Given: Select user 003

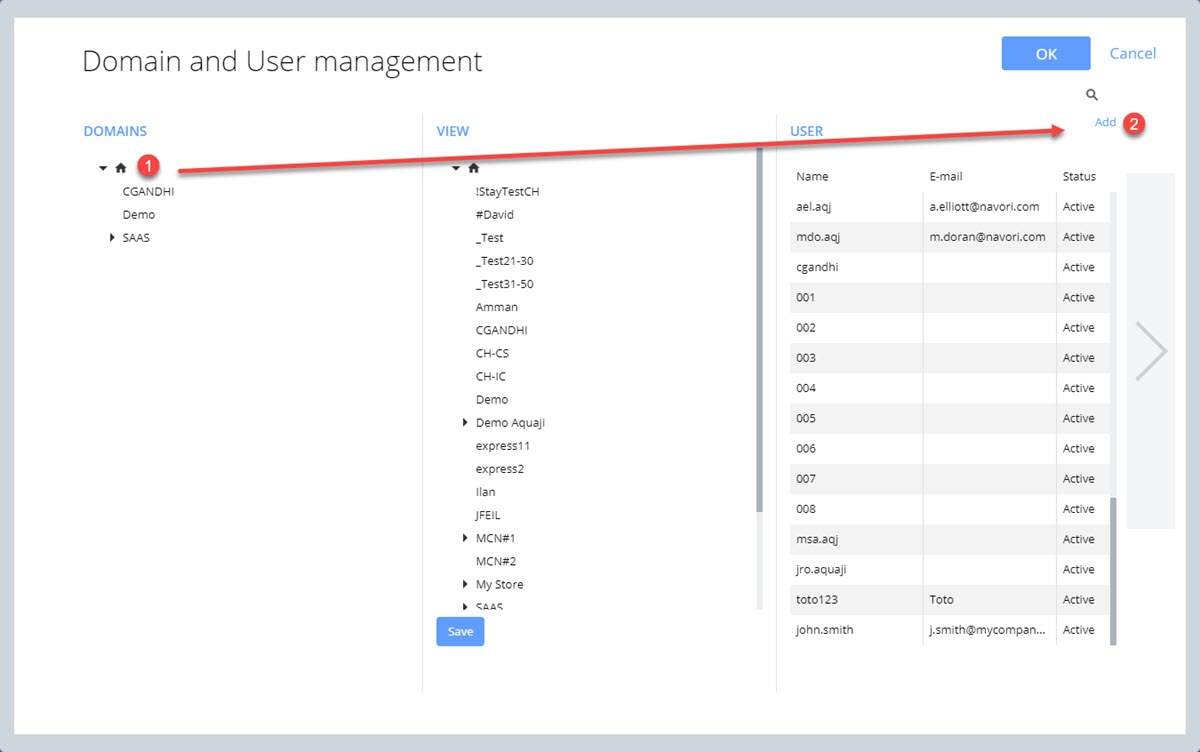Looking at the screenshot, I should pos(948,358).
